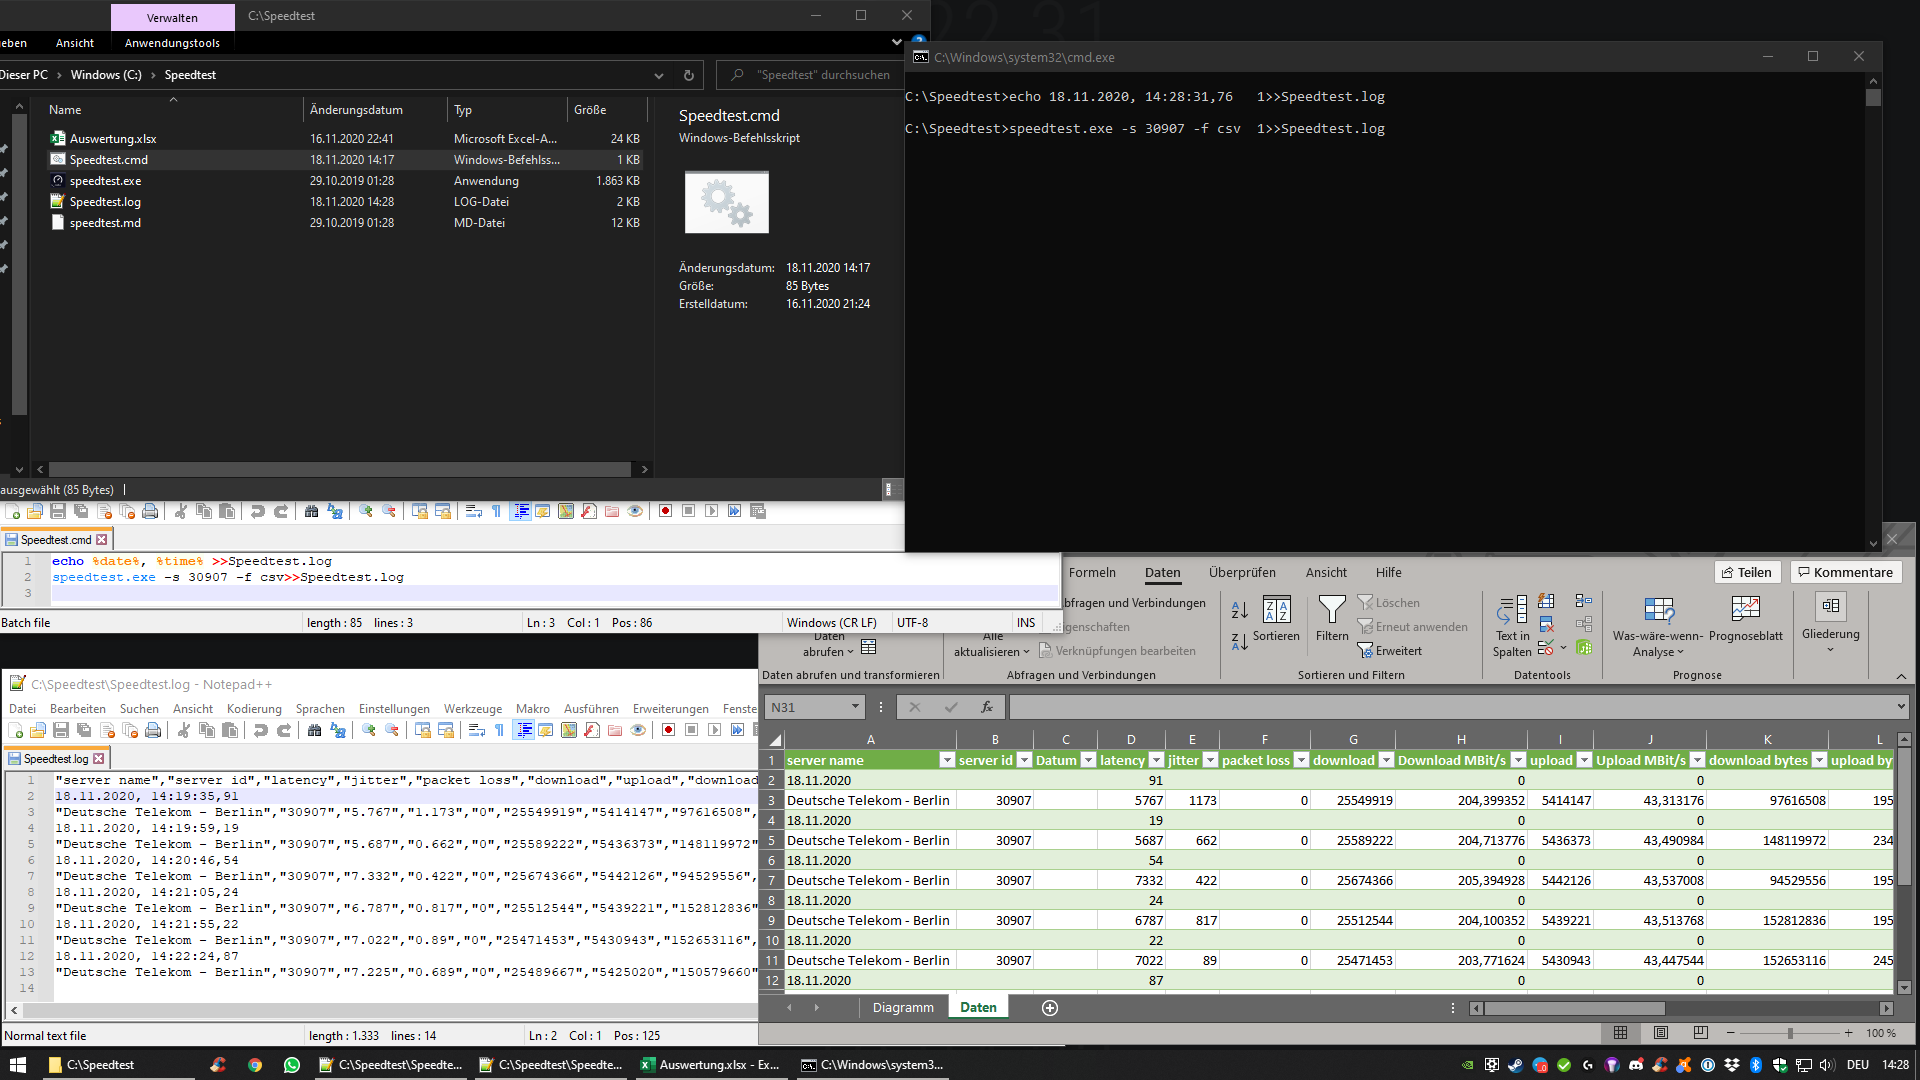Expand the Name Box dropdown showing N31
The image size is (1920, 1080).
click(855, 707)
